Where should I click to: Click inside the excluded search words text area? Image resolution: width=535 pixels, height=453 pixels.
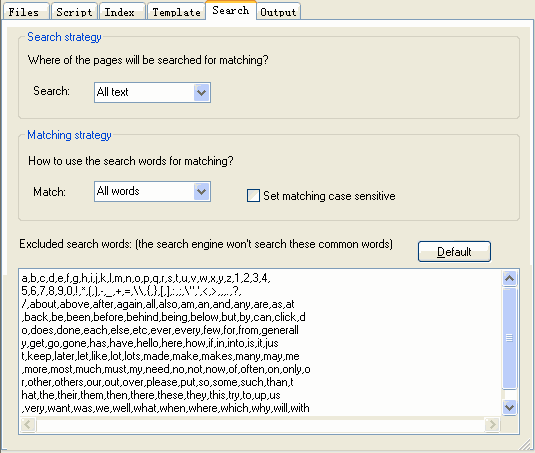[x=260, y=343]
